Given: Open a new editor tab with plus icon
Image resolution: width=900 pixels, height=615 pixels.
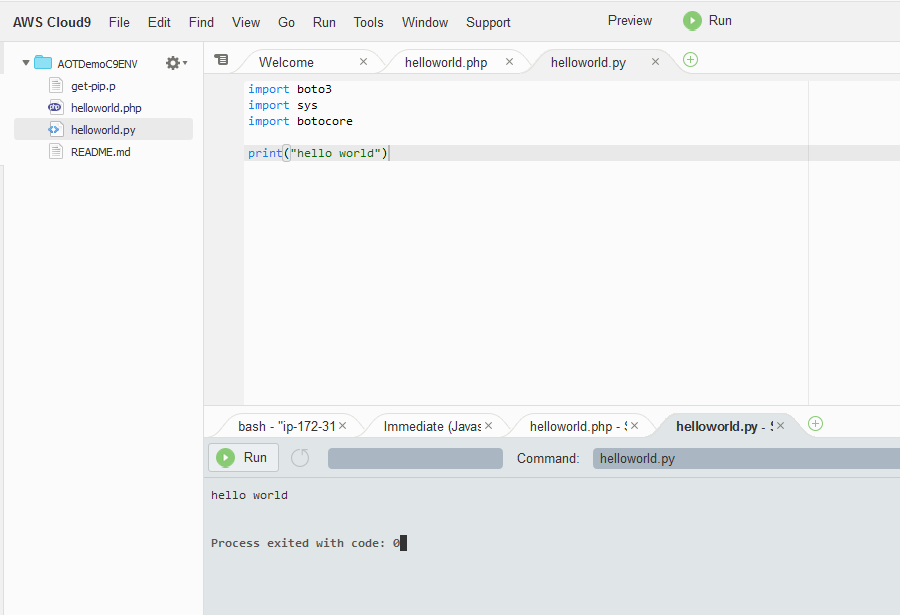Looking at the screenshot, I should click(690, 60).
